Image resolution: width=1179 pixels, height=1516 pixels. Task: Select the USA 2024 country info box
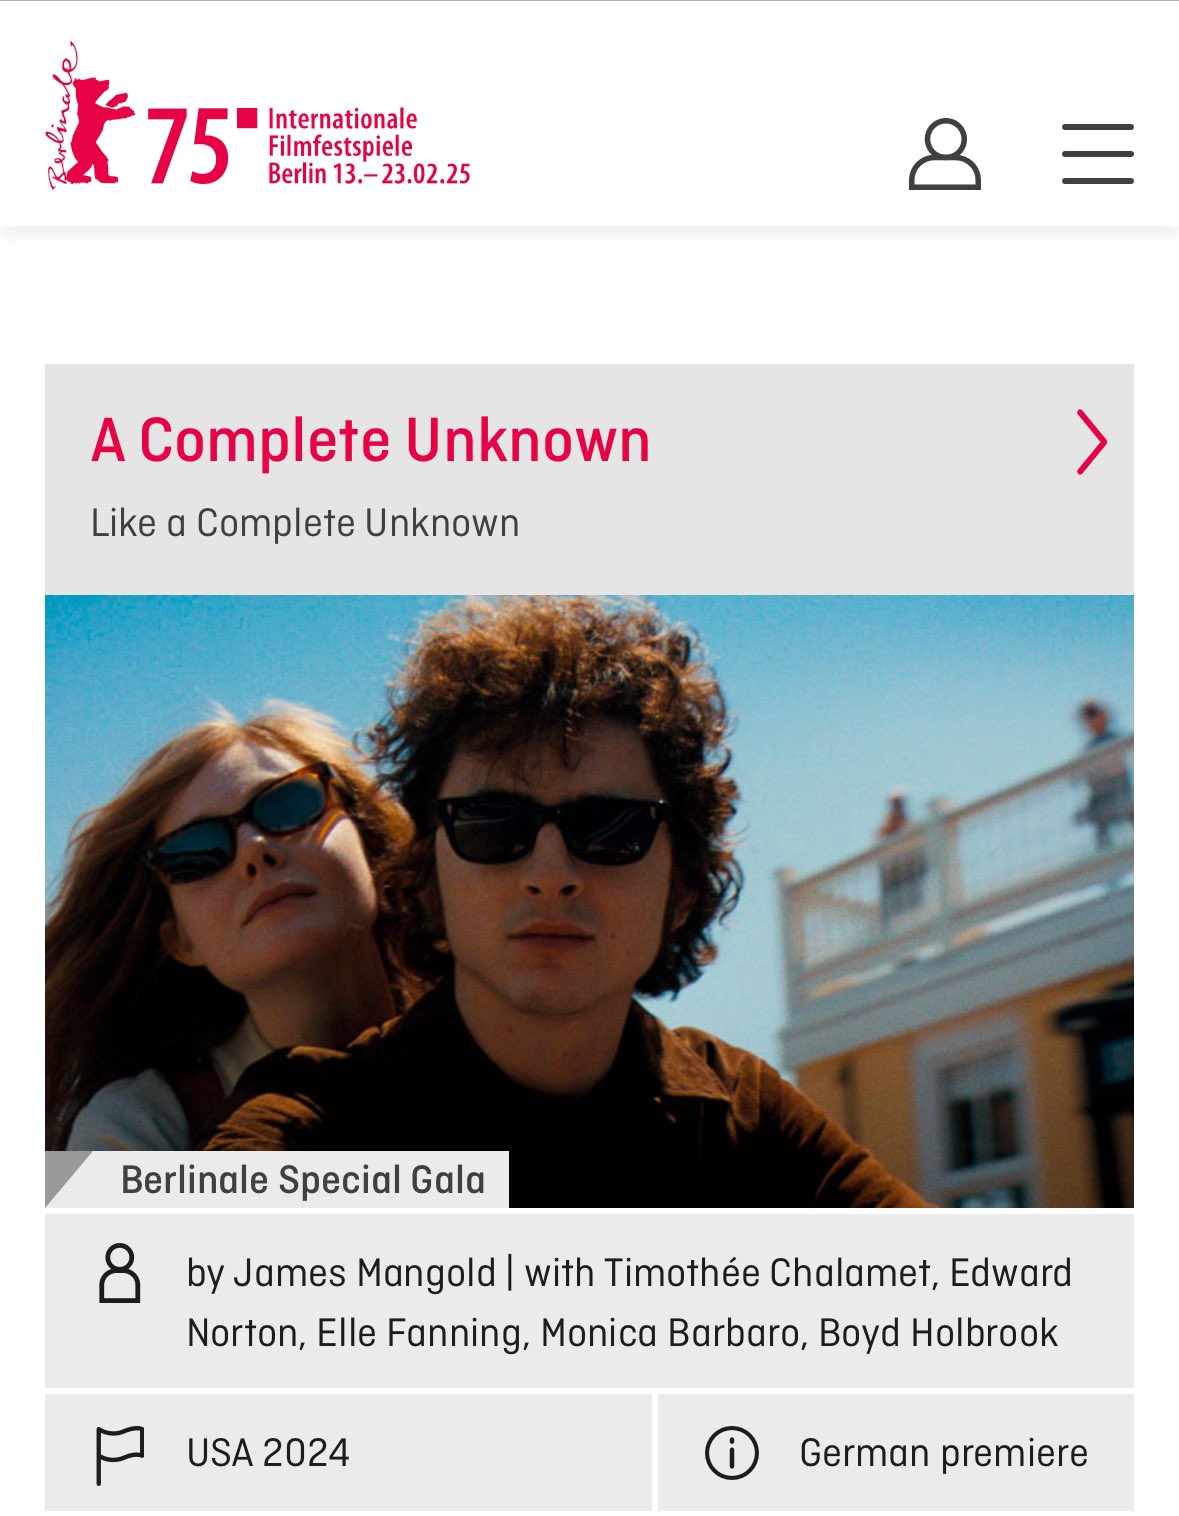tap(348, 1452)
